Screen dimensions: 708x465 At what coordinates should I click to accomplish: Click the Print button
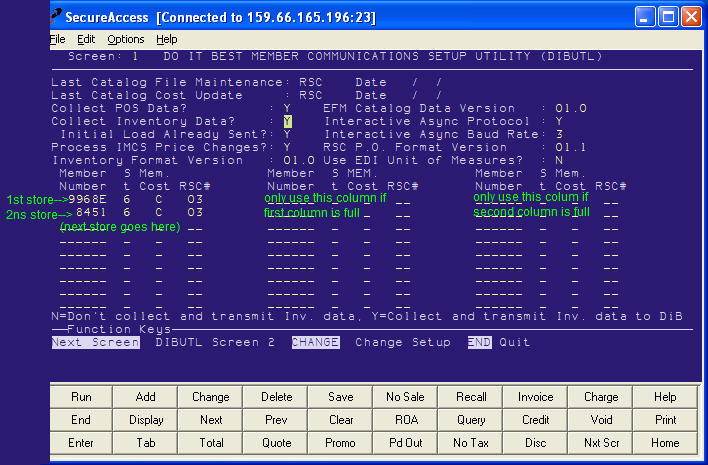[666, 420]
